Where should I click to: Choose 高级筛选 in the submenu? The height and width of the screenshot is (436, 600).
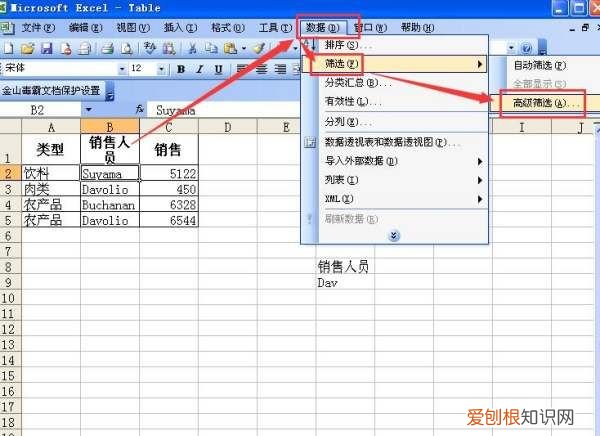pos(546,103)
